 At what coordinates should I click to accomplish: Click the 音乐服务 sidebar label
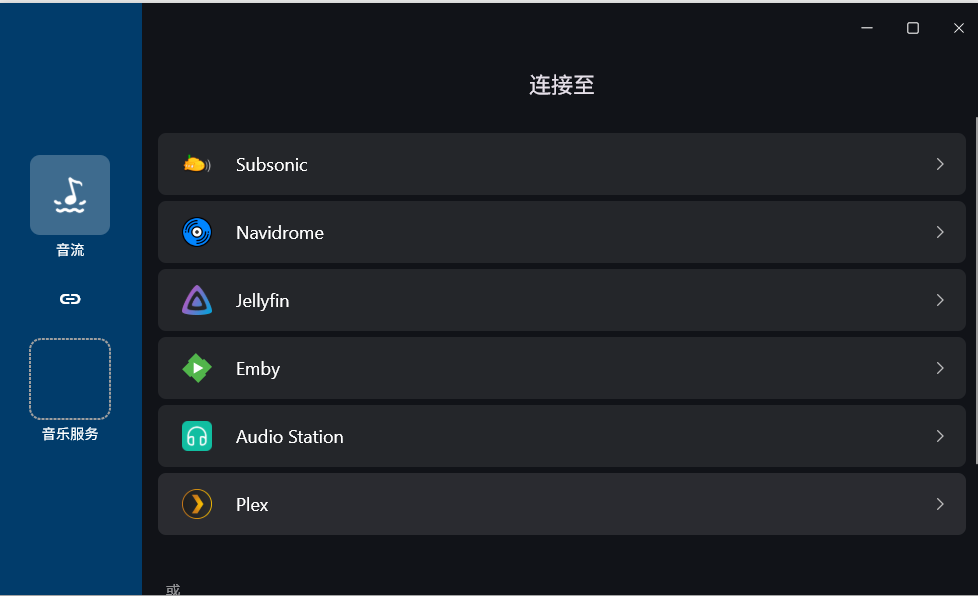click(70, 434)
